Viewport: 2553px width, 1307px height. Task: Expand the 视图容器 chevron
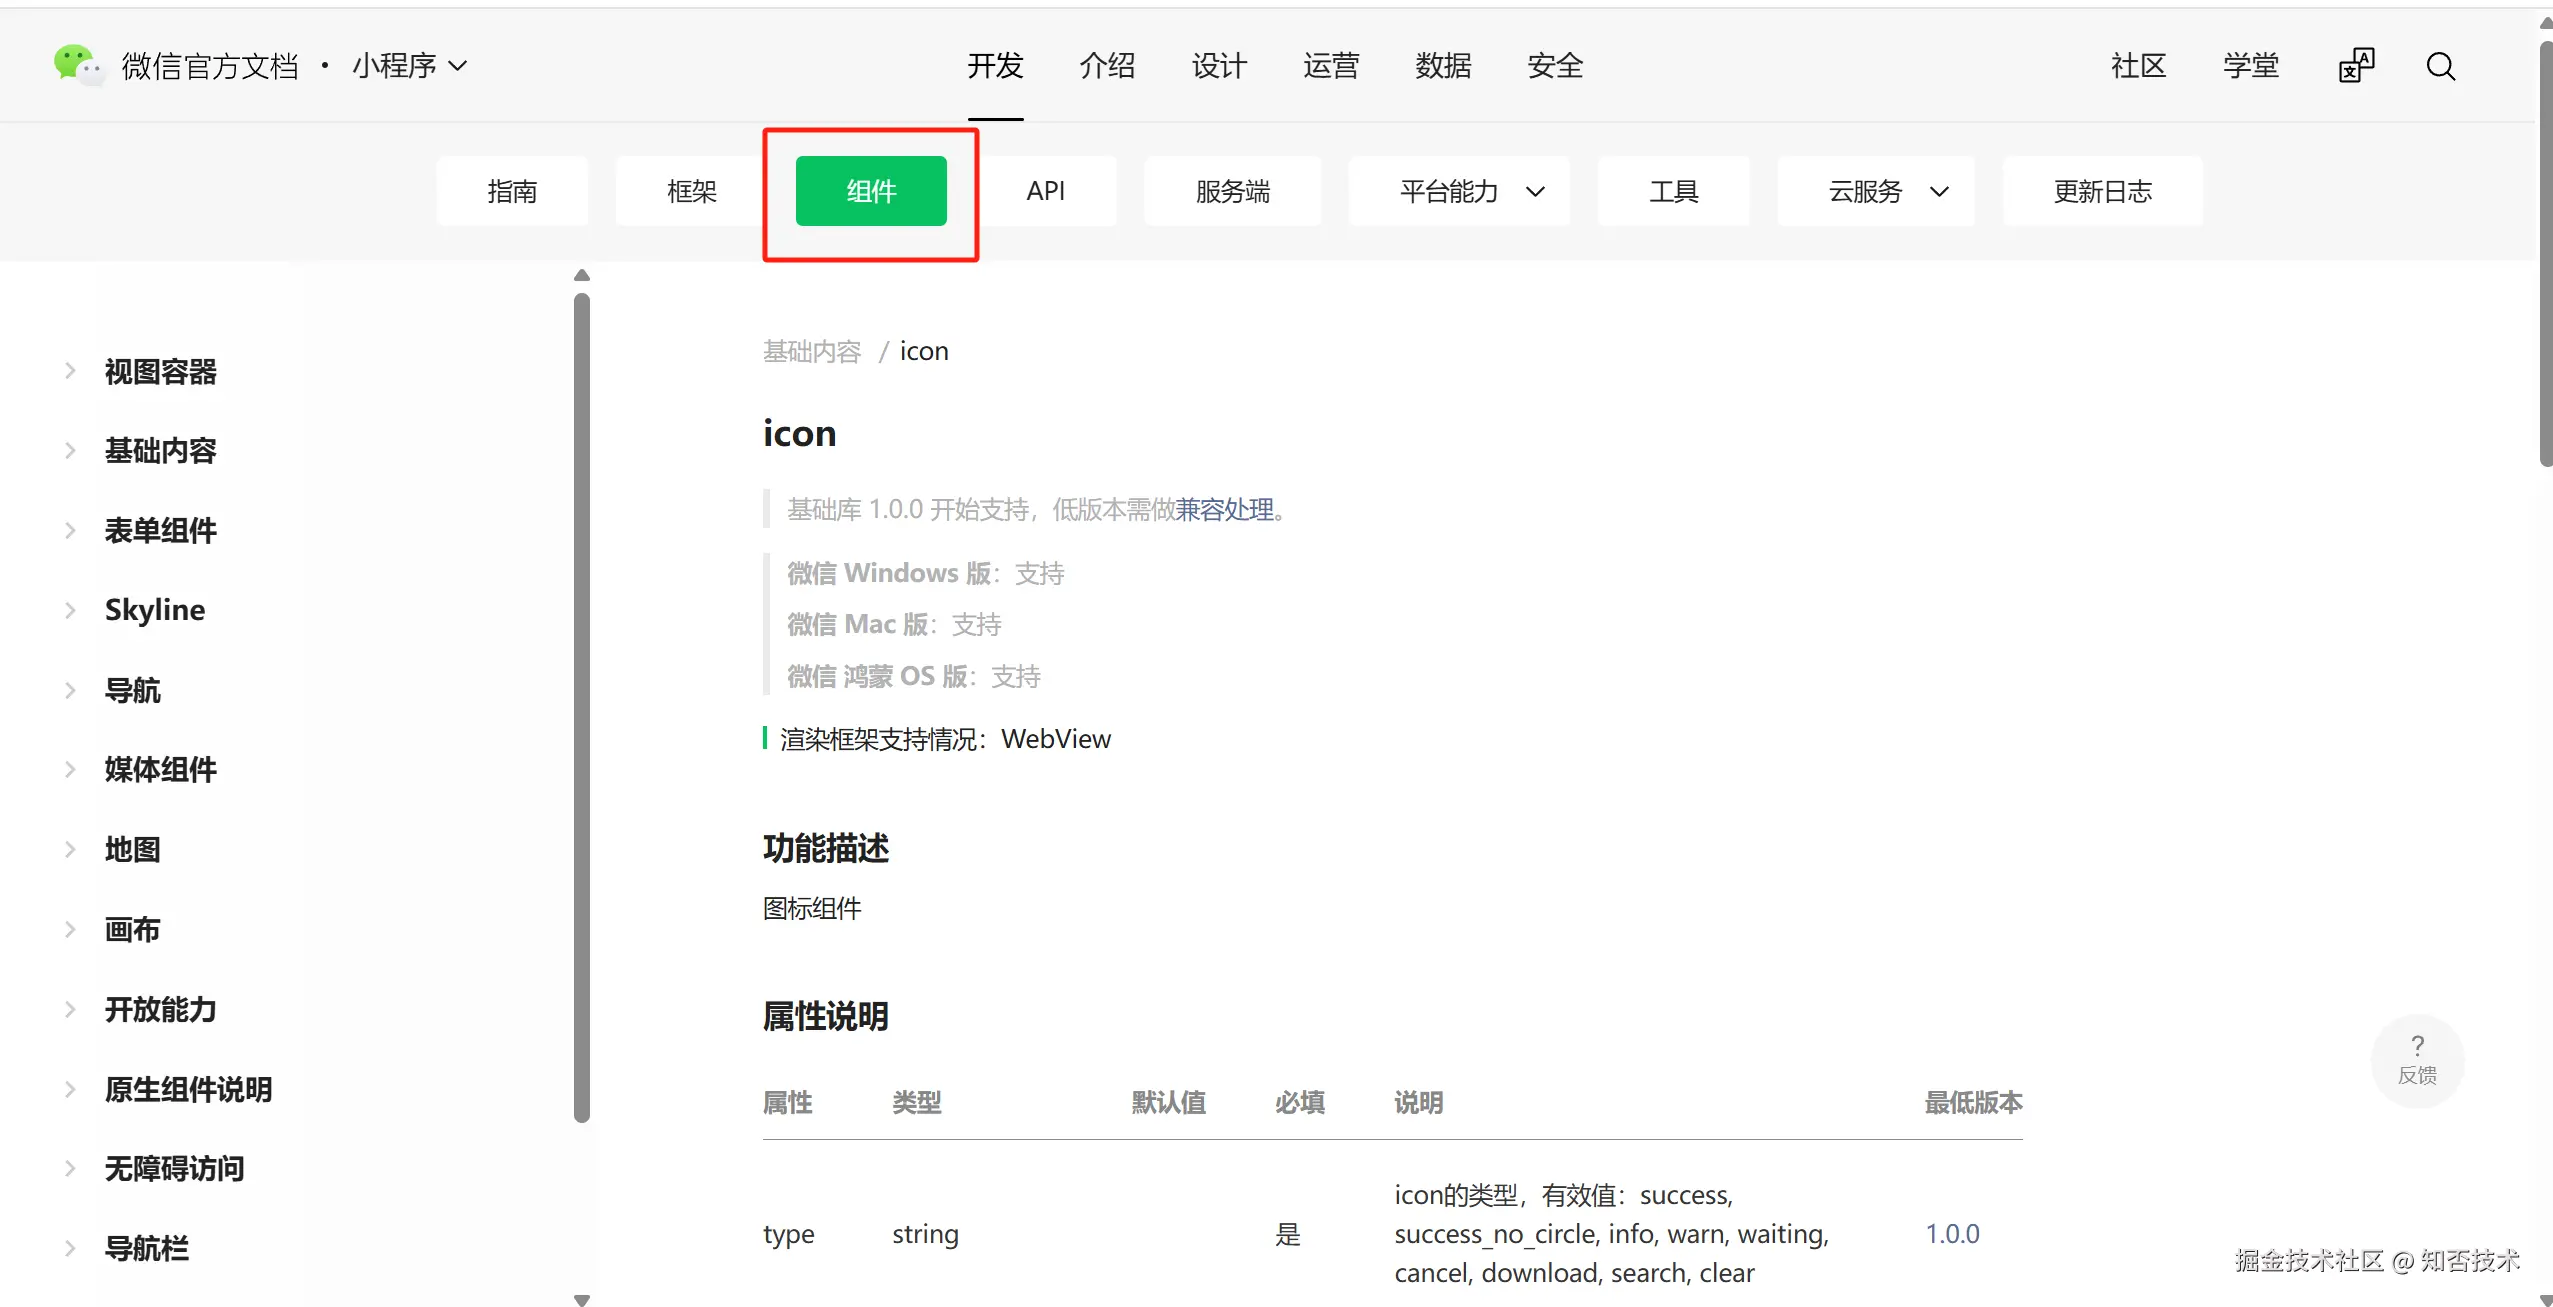[x=70, y=371]
